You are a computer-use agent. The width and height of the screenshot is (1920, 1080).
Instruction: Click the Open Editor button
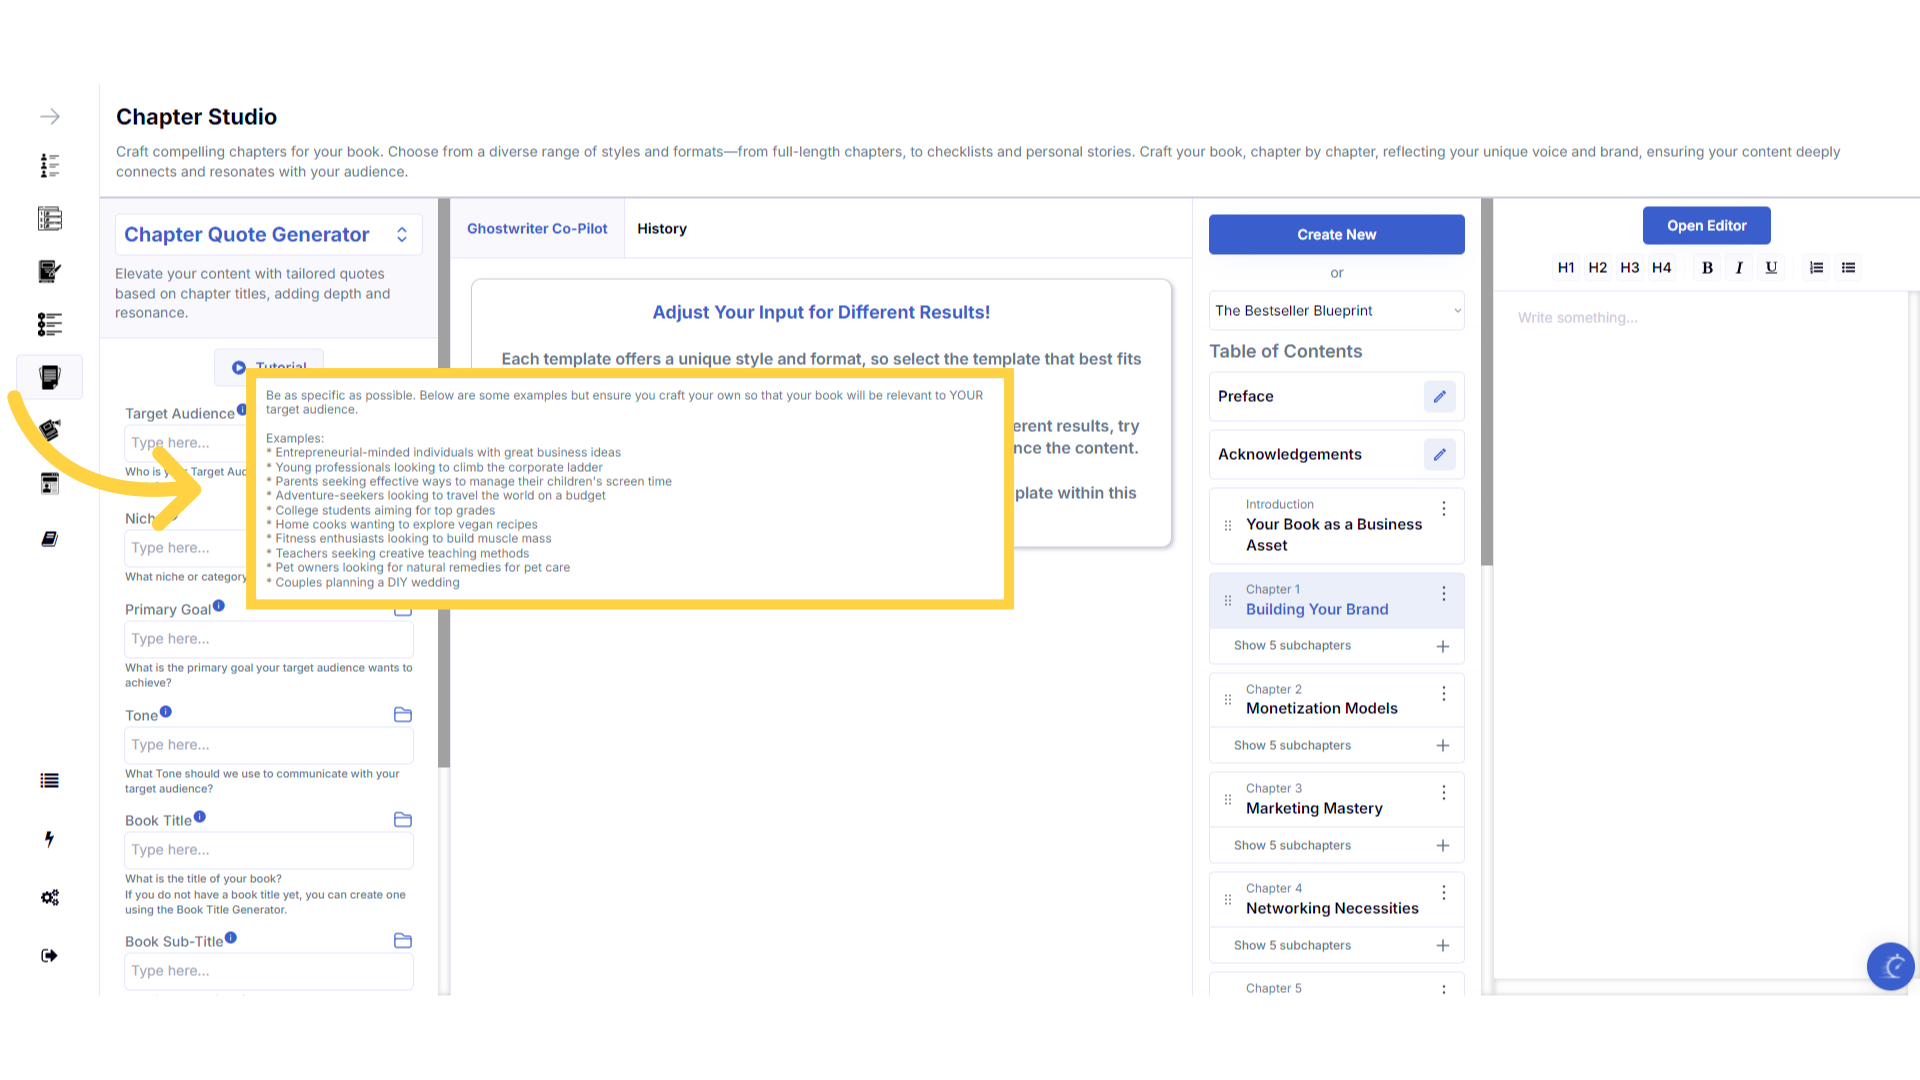(x=1705, y=226)
